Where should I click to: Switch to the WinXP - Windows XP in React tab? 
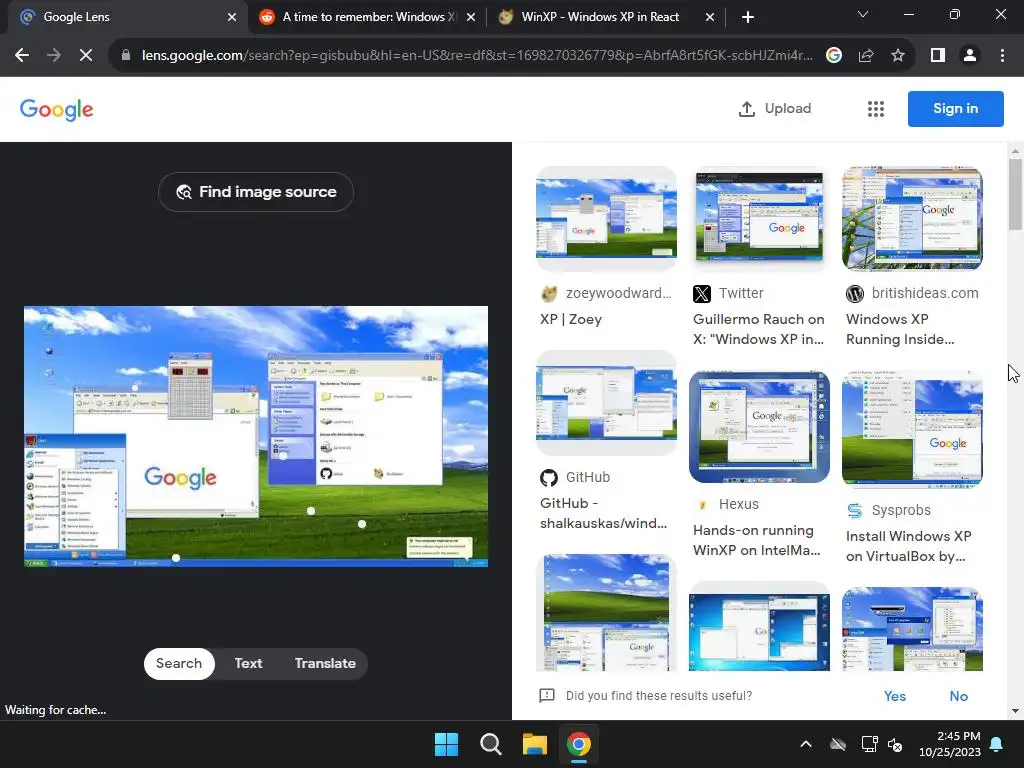tap(606, 17)
